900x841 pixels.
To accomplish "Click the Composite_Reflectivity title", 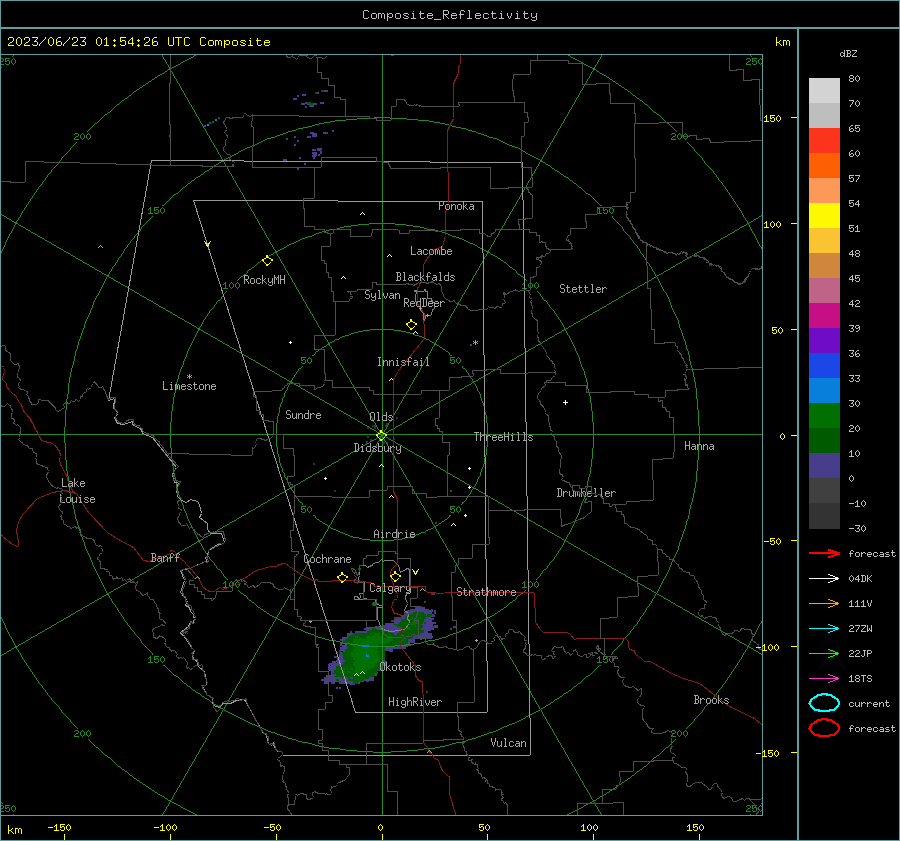I will pyautogui.click(x=449, y=15).
